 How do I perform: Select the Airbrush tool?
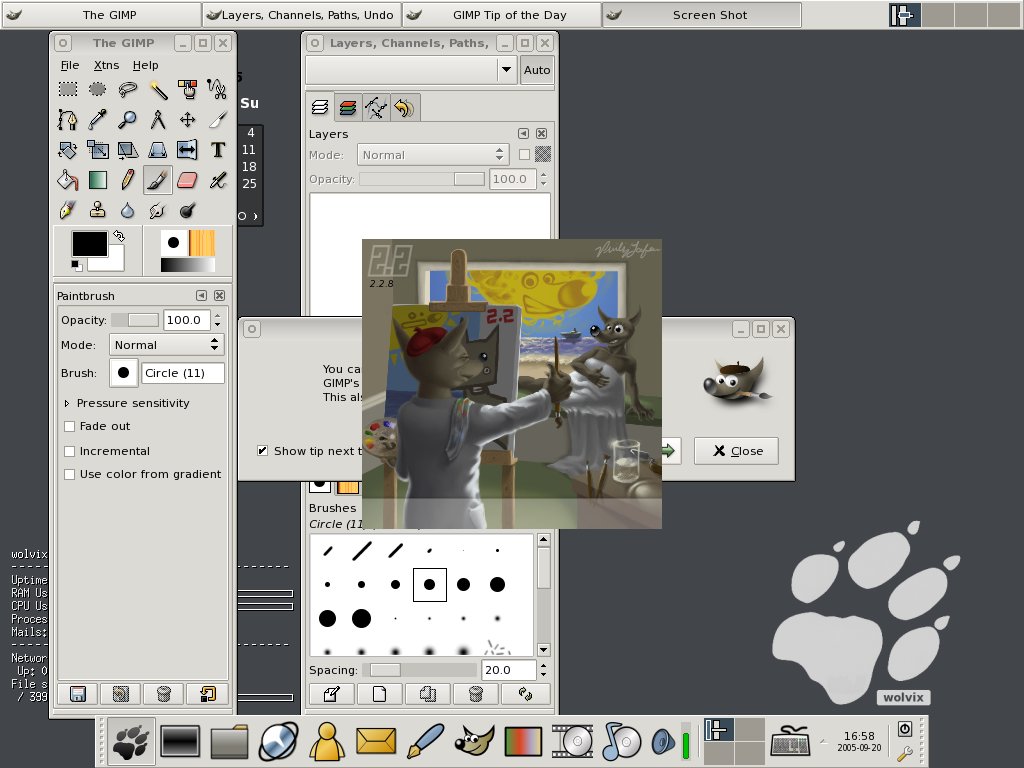pos(217,180)
